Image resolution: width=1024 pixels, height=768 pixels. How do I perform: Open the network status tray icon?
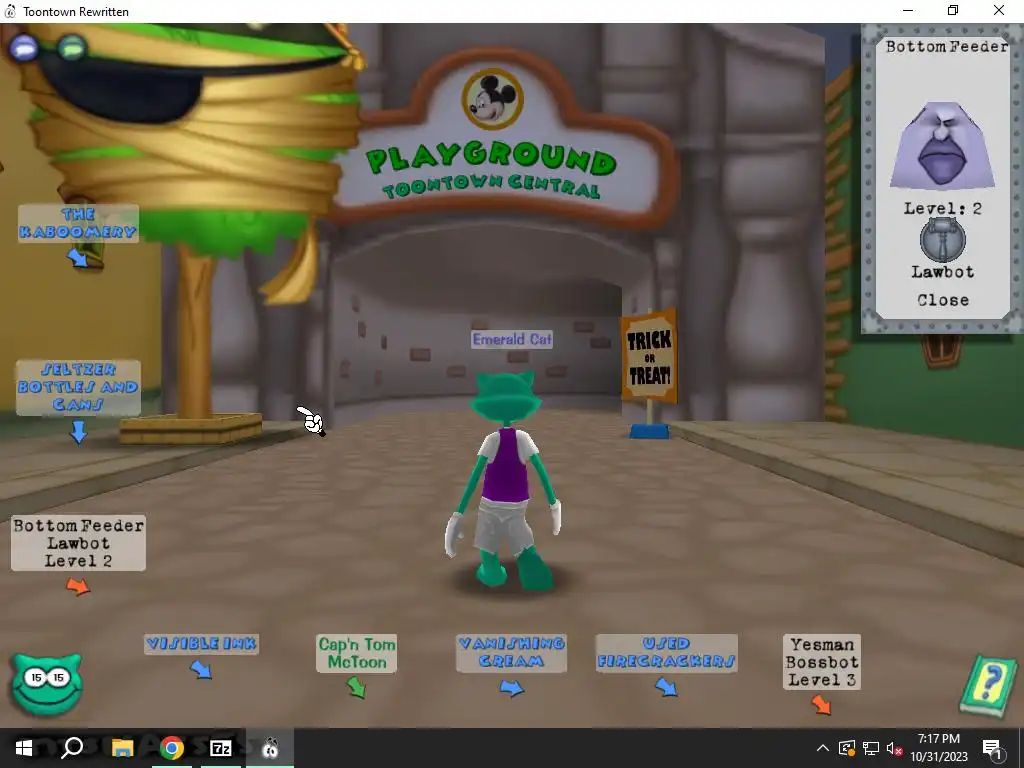tap(871, 748)
